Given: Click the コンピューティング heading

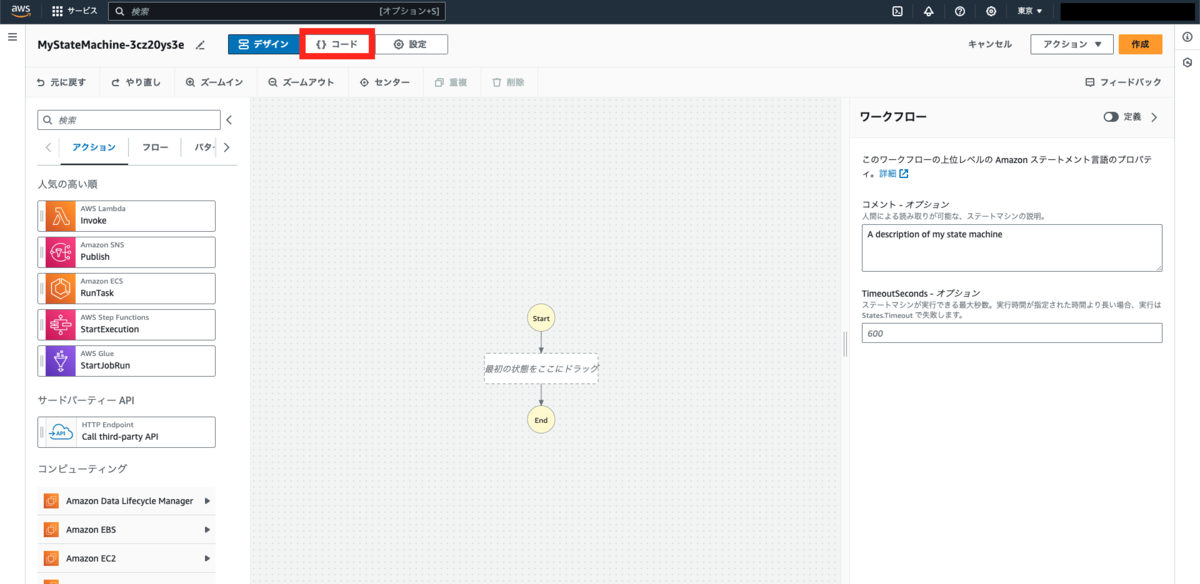Looking at the screenshot, I should pos(82,468).
